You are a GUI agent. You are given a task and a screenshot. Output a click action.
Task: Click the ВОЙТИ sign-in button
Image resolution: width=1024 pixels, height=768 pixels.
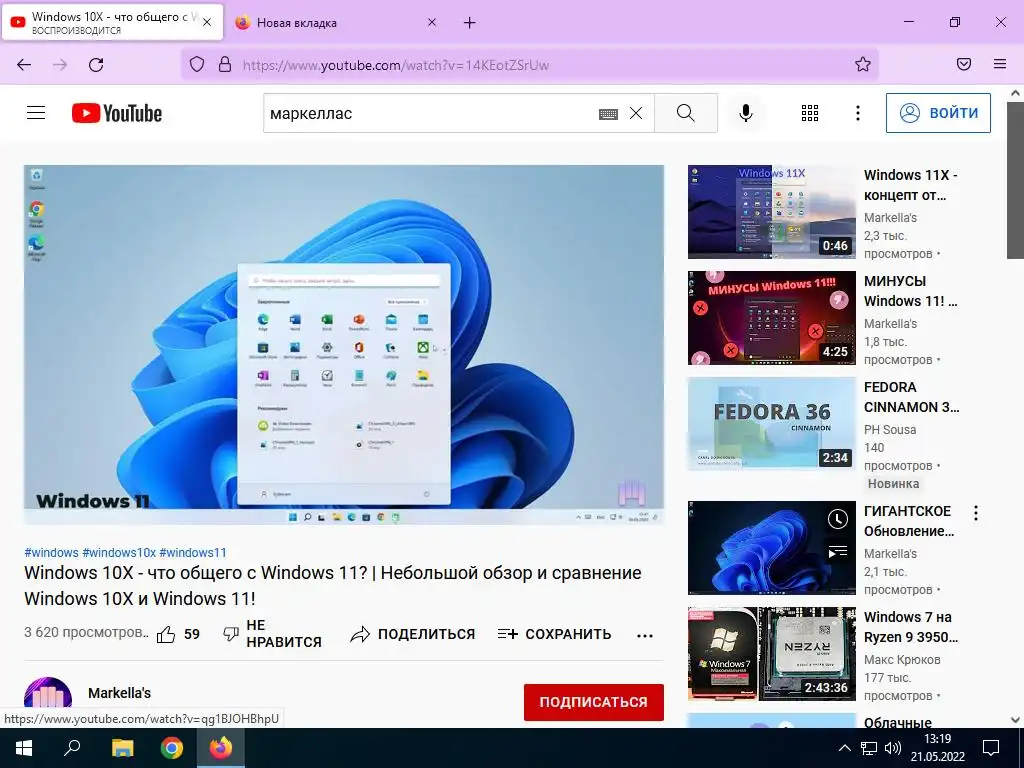point(938,113)
